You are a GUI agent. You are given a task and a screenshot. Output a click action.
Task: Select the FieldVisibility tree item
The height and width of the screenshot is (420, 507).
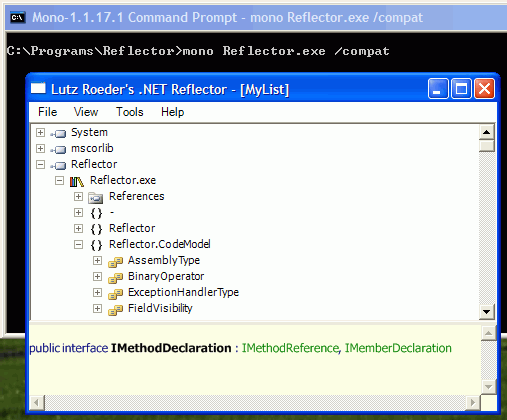pyautogui.click(x=160, y=308)
